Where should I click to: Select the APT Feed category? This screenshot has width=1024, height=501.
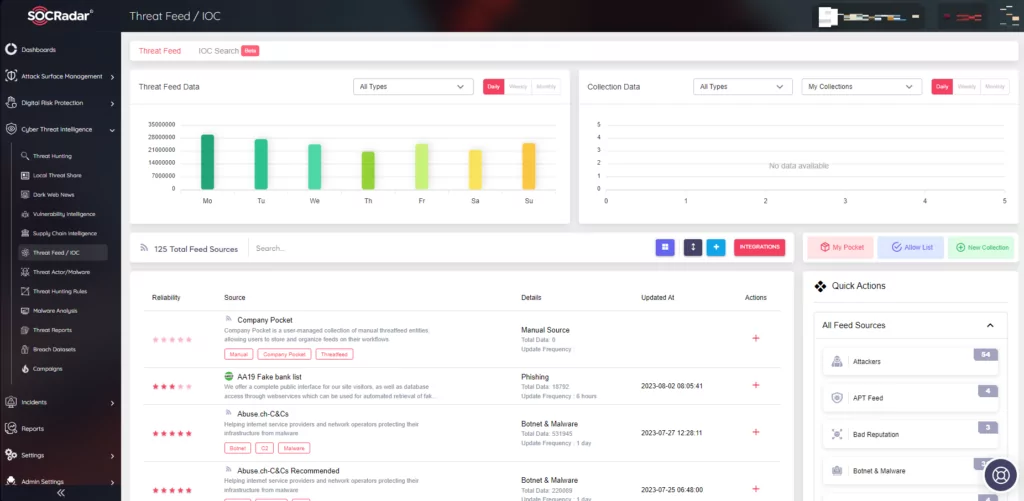tap(910, 398)
